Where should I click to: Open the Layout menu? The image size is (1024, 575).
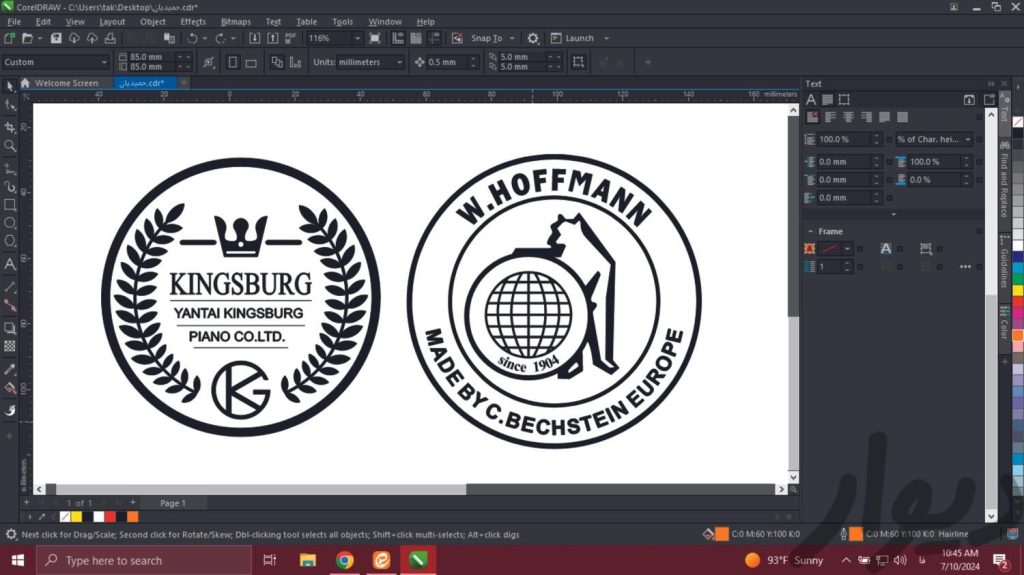(x=112, y=22)
